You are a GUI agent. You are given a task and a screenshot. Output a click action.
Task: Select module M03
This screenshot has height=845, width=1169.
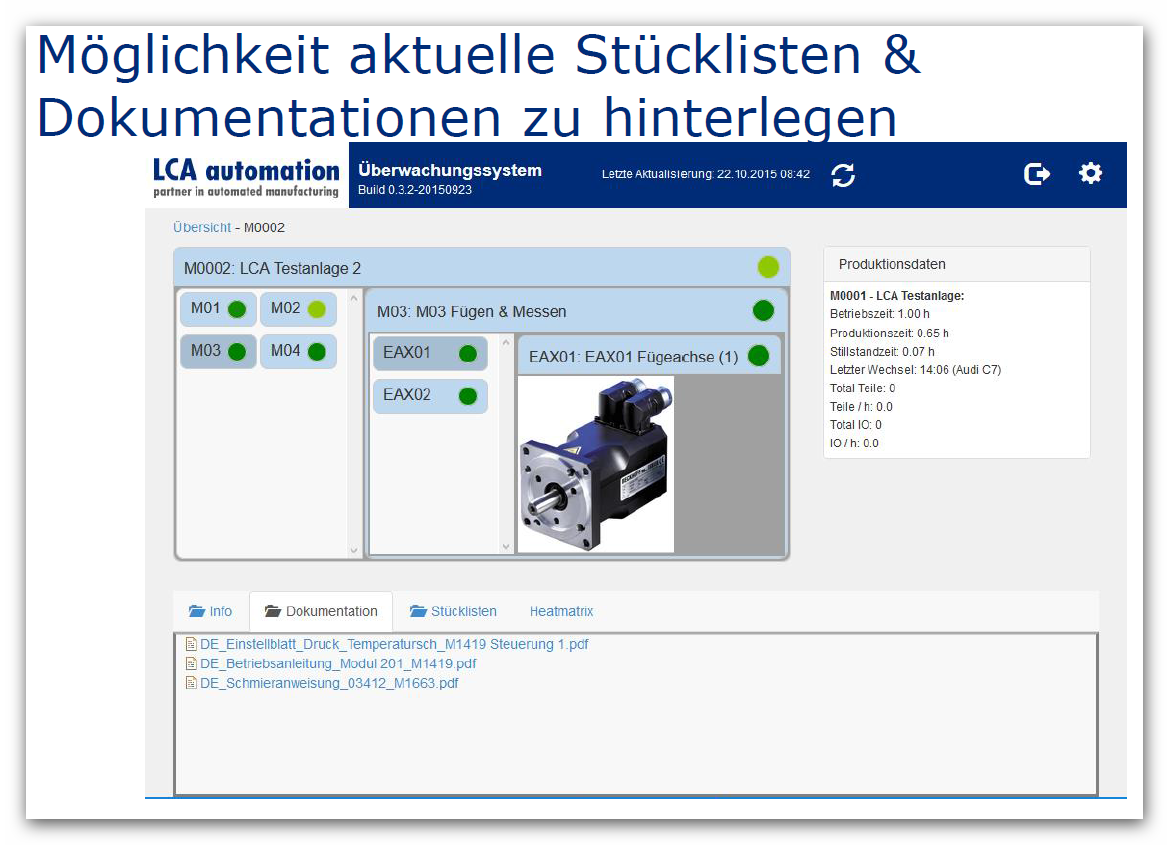pos(218,351)
